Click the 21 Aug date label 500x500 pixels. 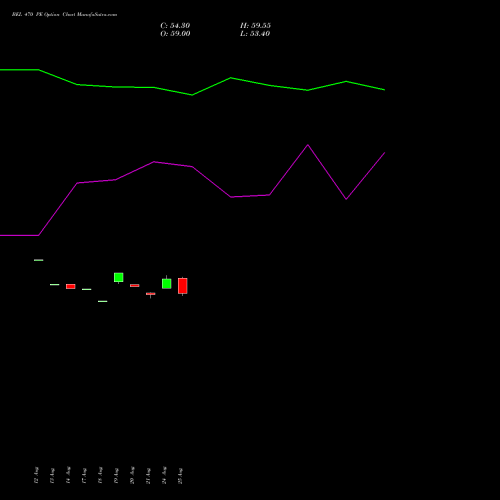[x=148, y=475]
